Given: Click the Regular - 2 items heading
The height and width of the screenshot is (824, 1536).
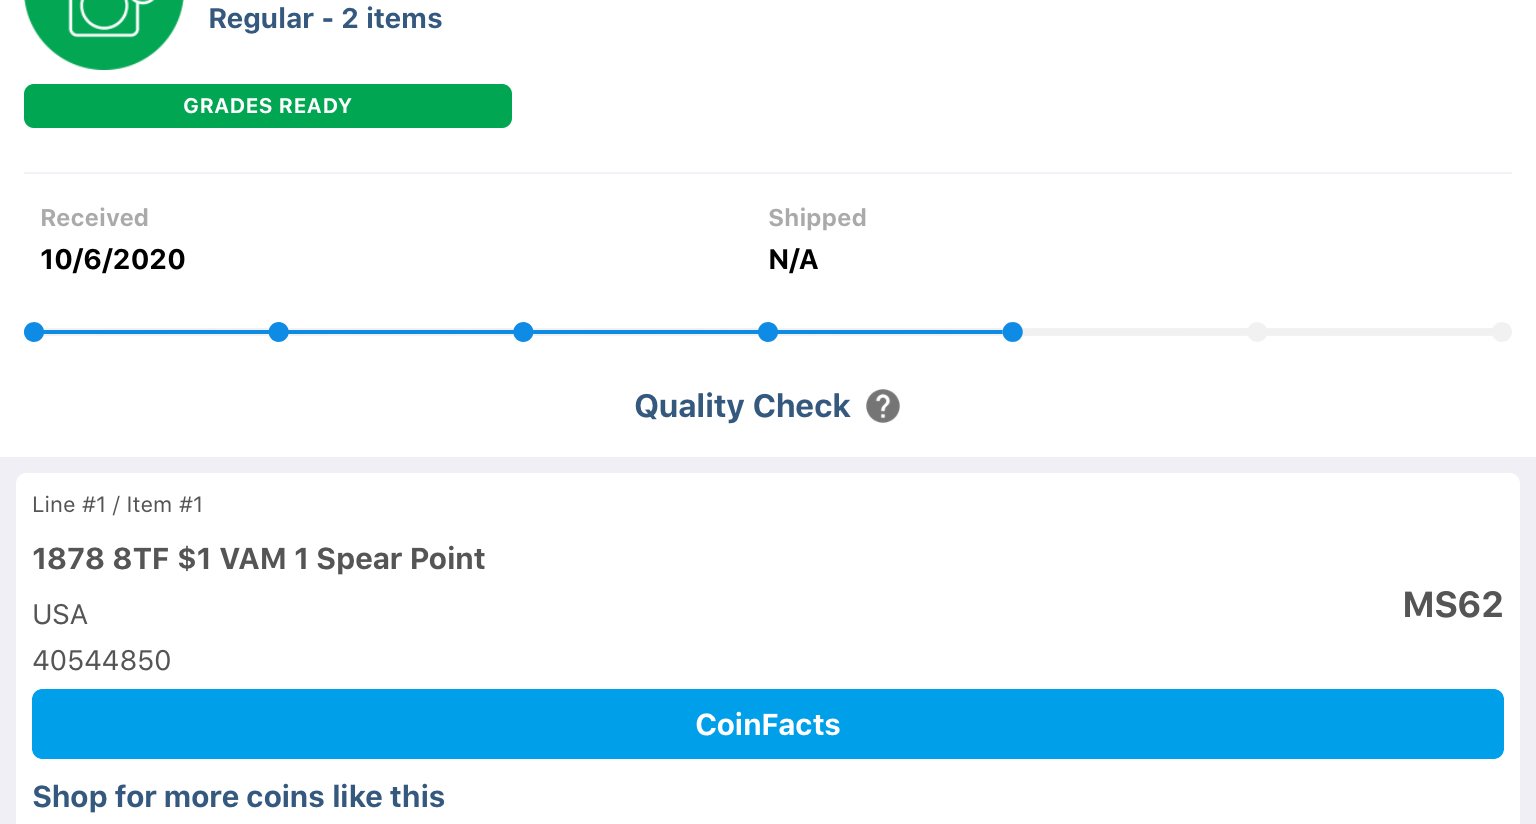Looking at the screenshot, I should [325, 18].
